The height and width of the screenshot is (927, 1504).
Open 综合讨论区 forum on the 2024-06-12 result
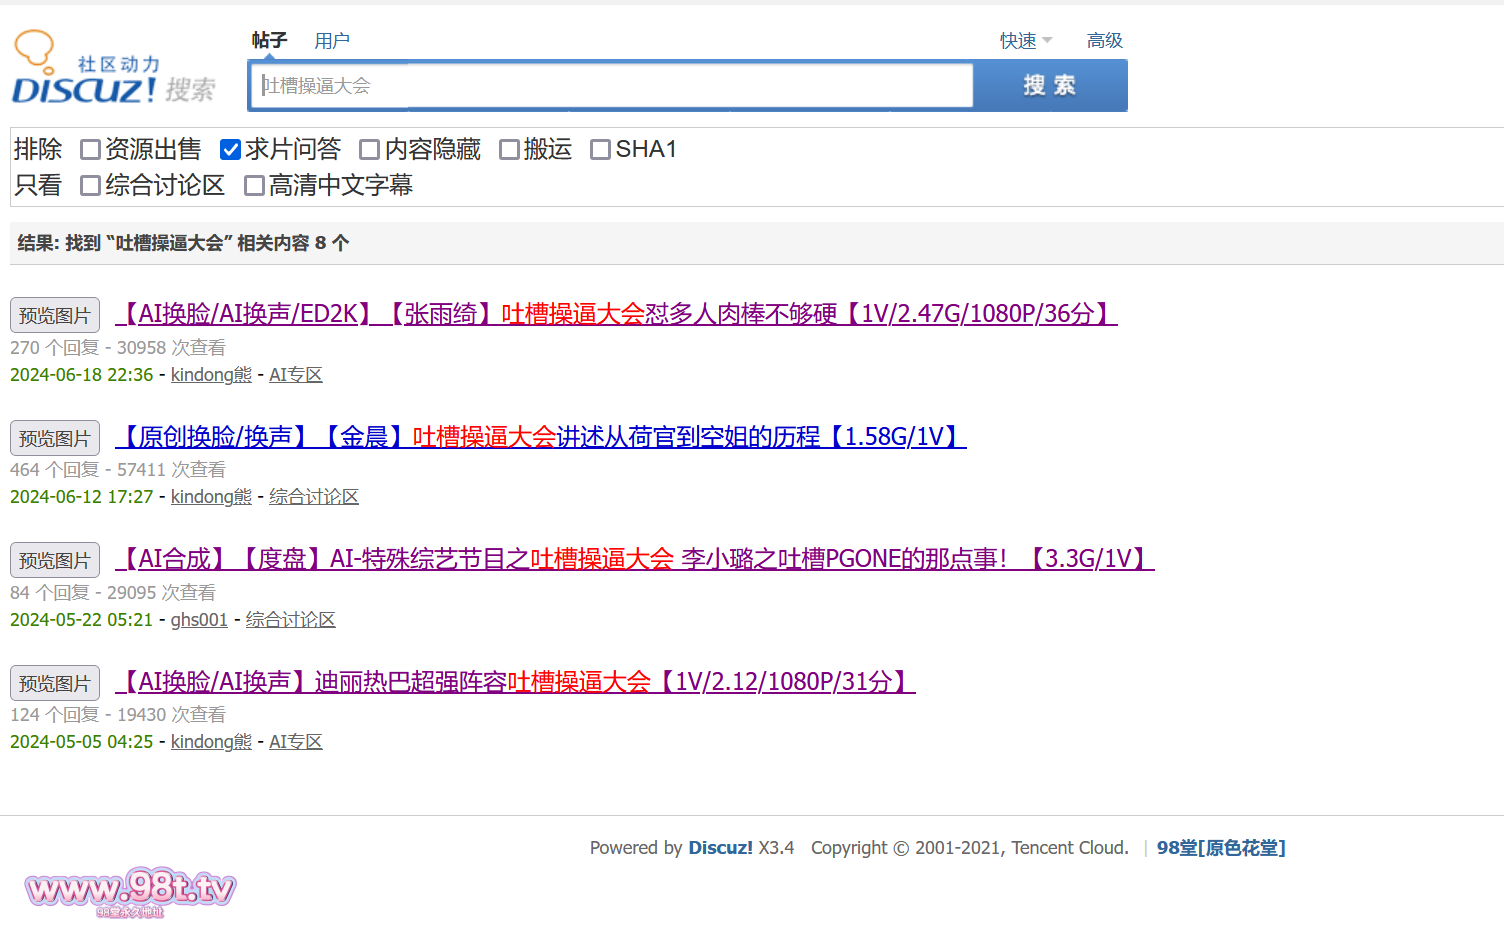click(x=314, y=497)
